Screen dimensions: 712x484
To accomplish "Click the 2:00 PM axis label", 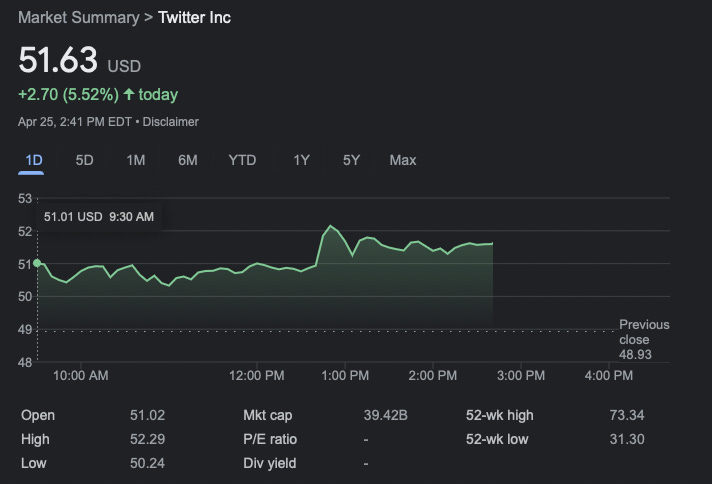I will click(x=433, y=376).
